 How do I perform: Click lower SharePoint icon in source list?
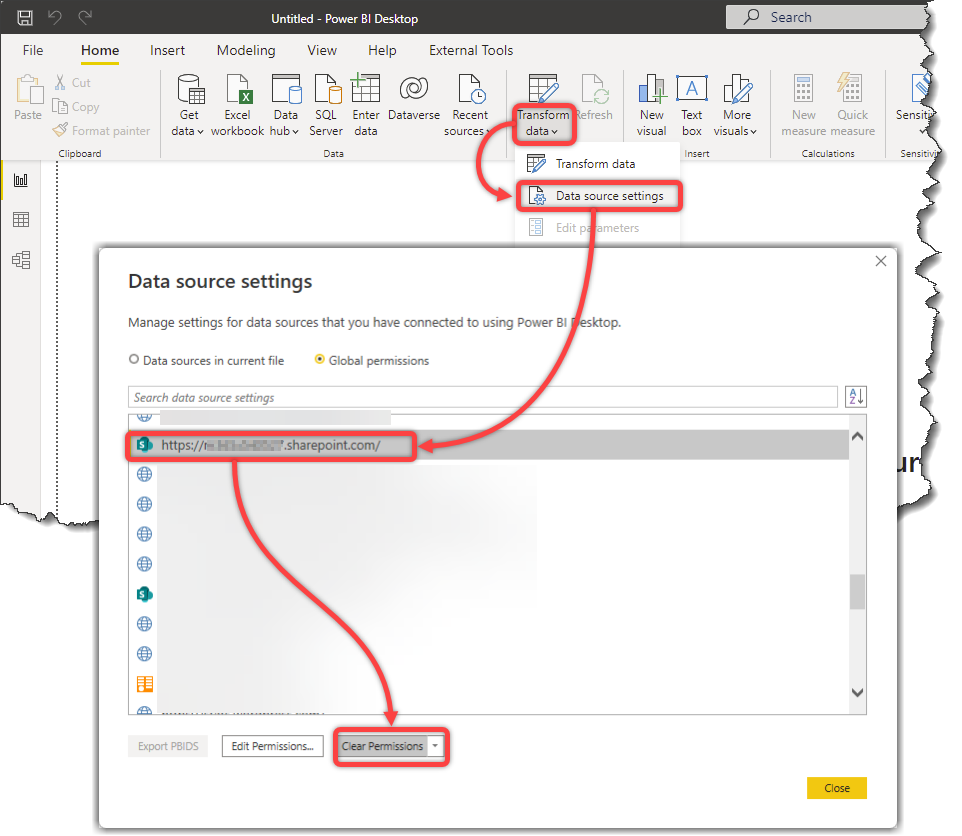tap(144, 594)
